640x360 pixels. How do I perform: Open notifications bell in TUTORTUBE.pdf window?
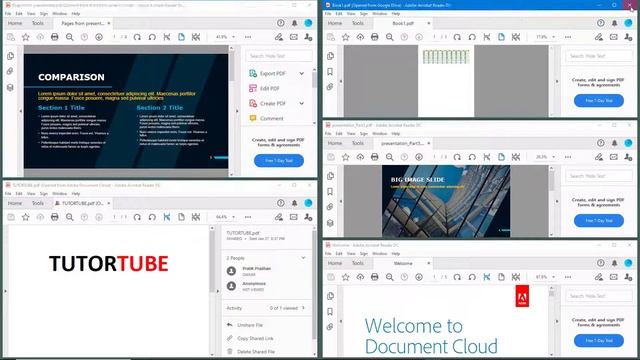(294, 203)
